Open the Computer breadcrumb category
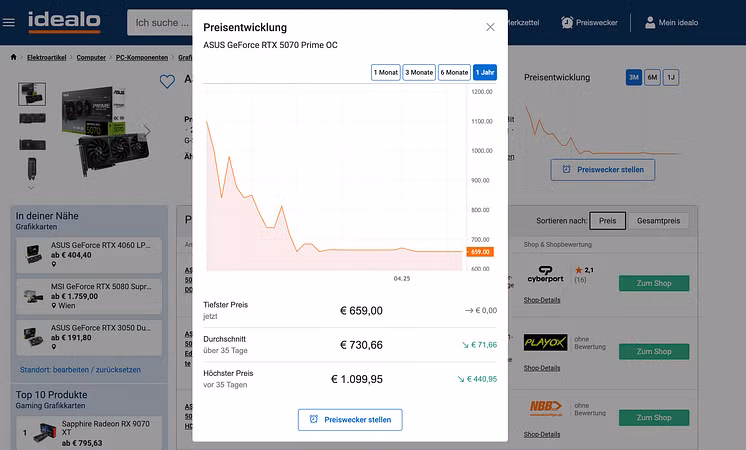 click(x=91, y=57)
